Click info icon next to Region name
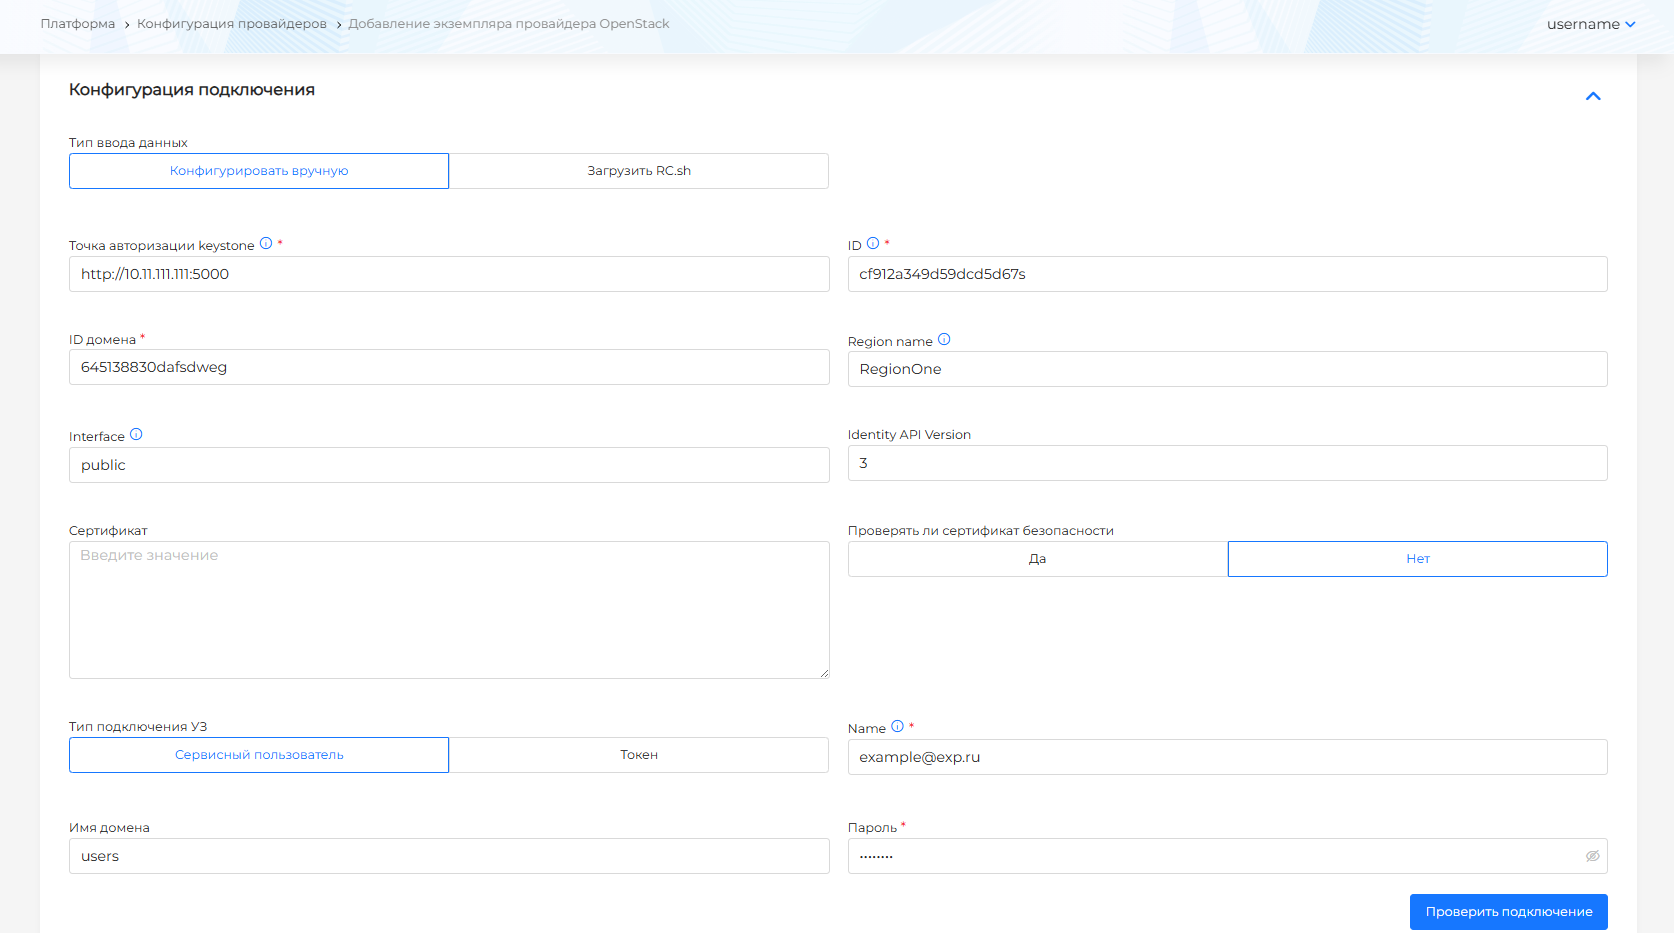 pyautogui.click(x=944, y=340)
